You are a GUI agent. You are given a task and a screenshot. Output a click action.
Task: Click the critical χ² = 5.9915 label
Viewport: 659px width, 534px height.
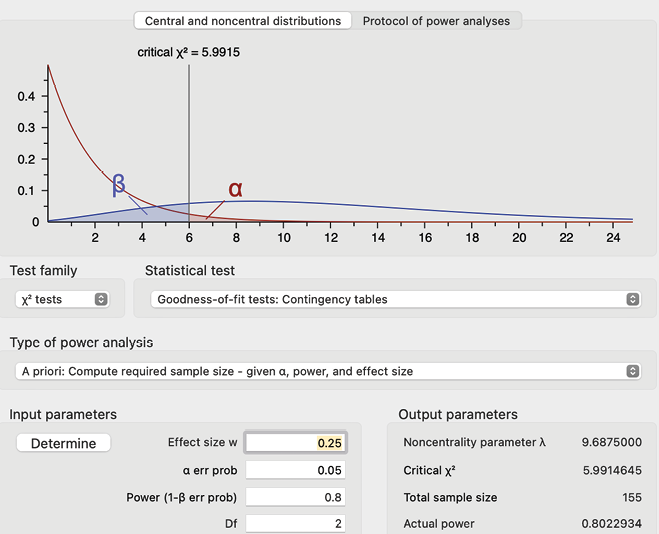point(188,52)
